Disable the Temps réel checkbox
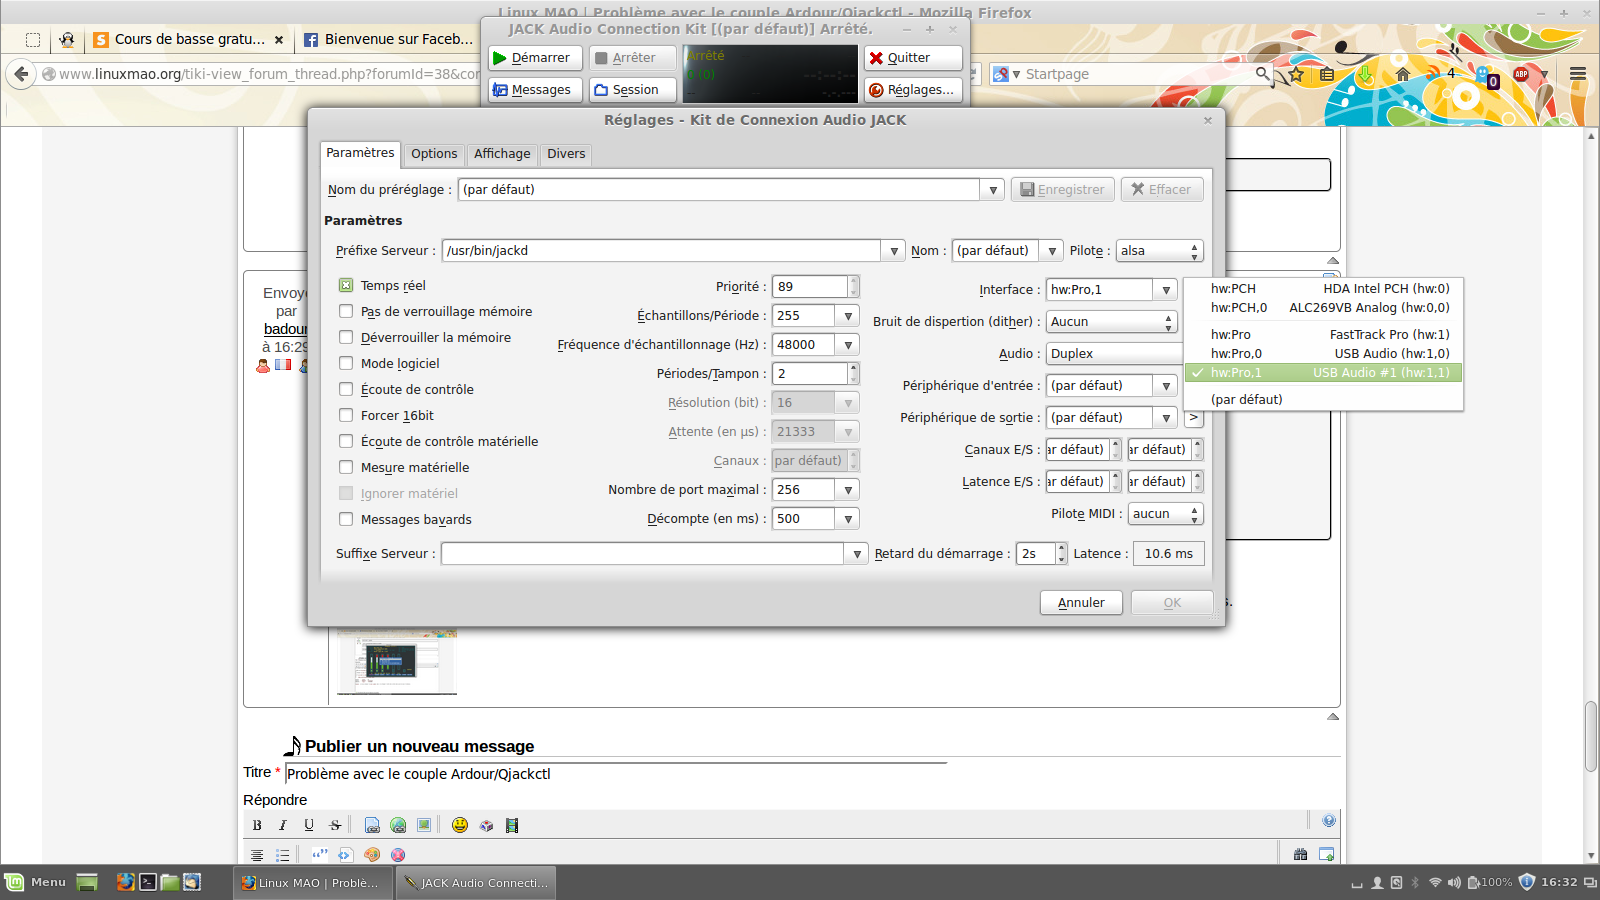Screen dimensions: 1600x900 (346, 286)
